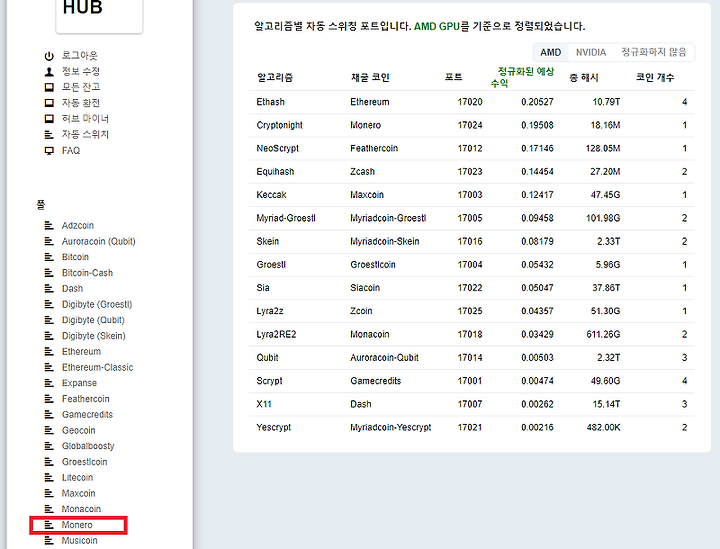Viewport: 720px width, 549px height.
Task: Click the icon beside 모든 잔고
Action: pyautogui.click(x=49, y=87)
